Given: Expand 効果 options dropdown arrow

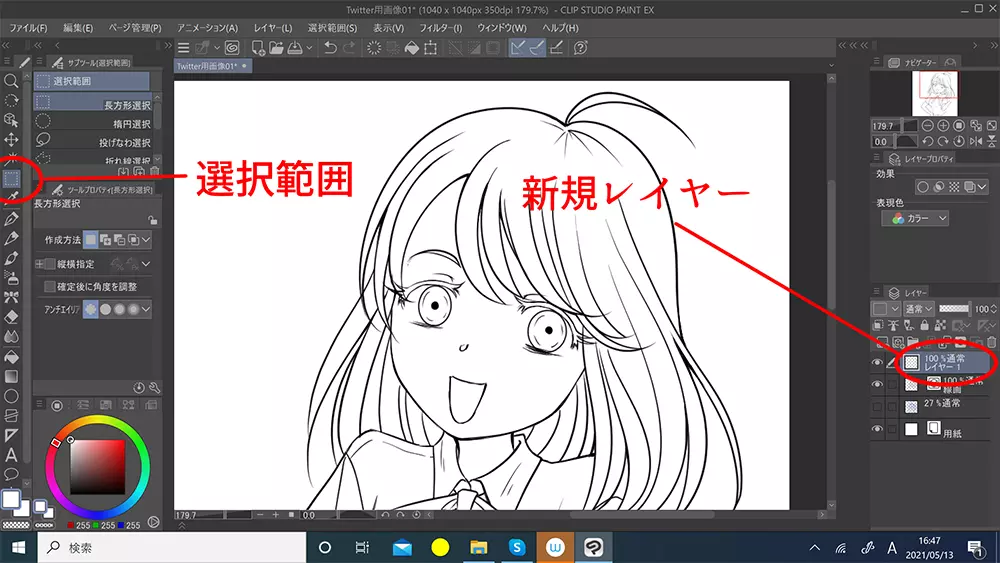Looking at the screenshot, I should tap(982, 187).
